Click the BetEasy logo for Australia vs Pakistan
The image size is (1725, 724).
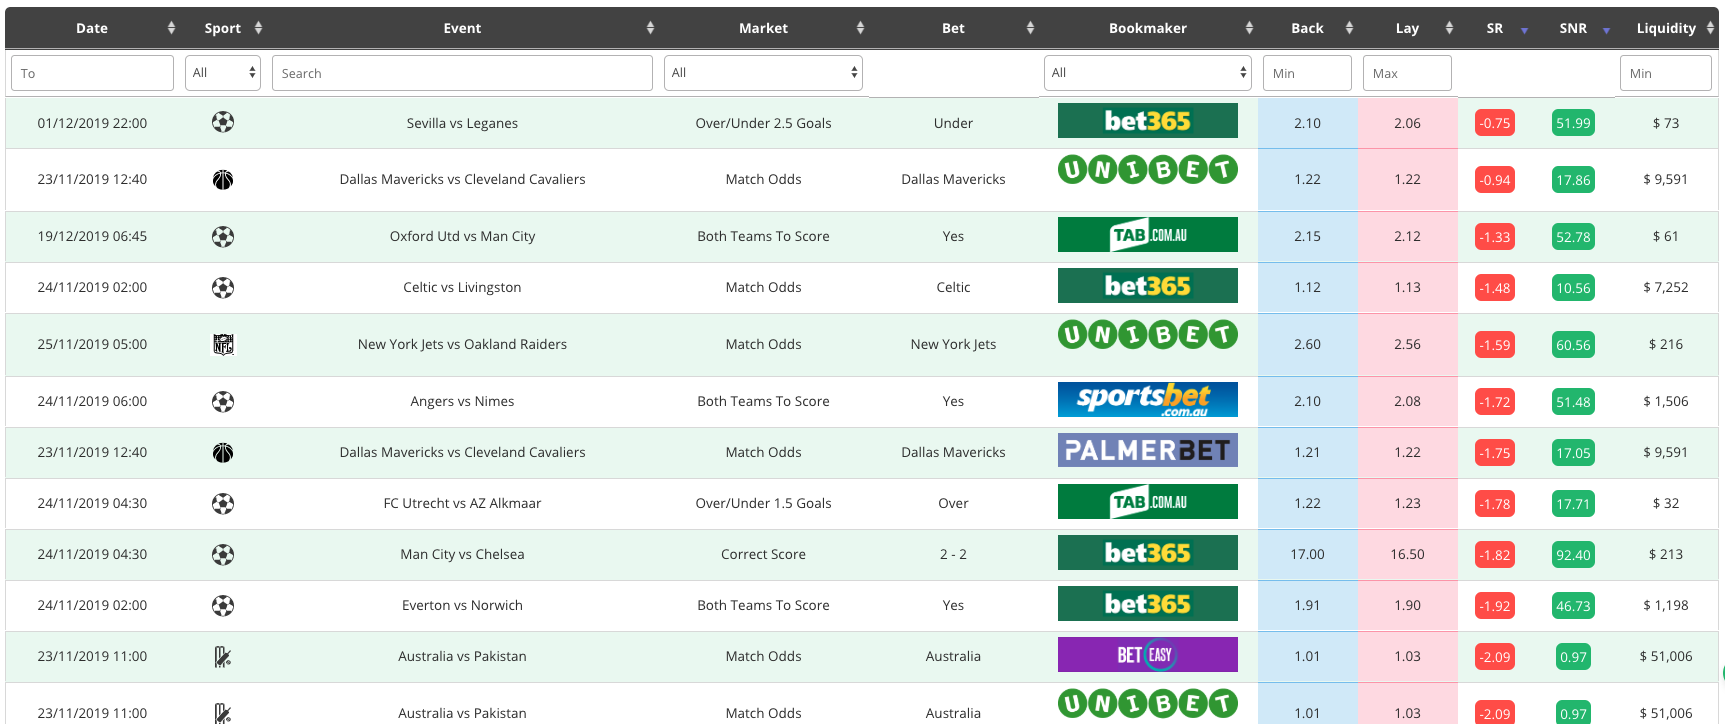click(1148, 655)
